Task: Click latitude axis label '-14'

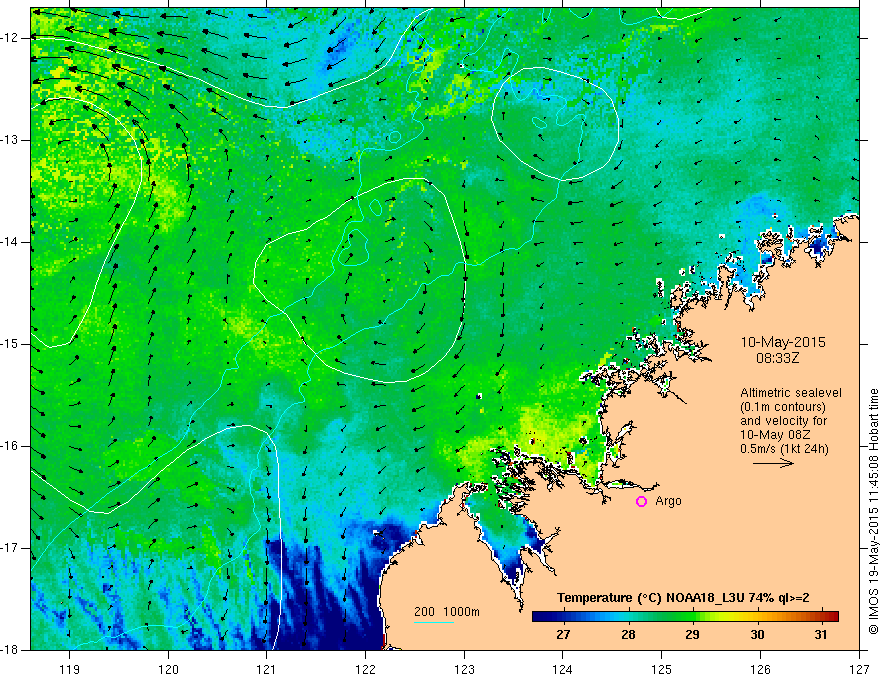Action: point(10,242)
